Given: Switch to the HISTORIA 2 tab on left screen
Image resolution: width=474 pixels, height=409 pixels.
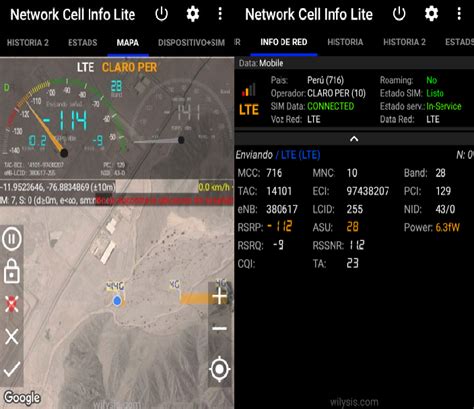Looking at the screenshot, I should (28, 43).
